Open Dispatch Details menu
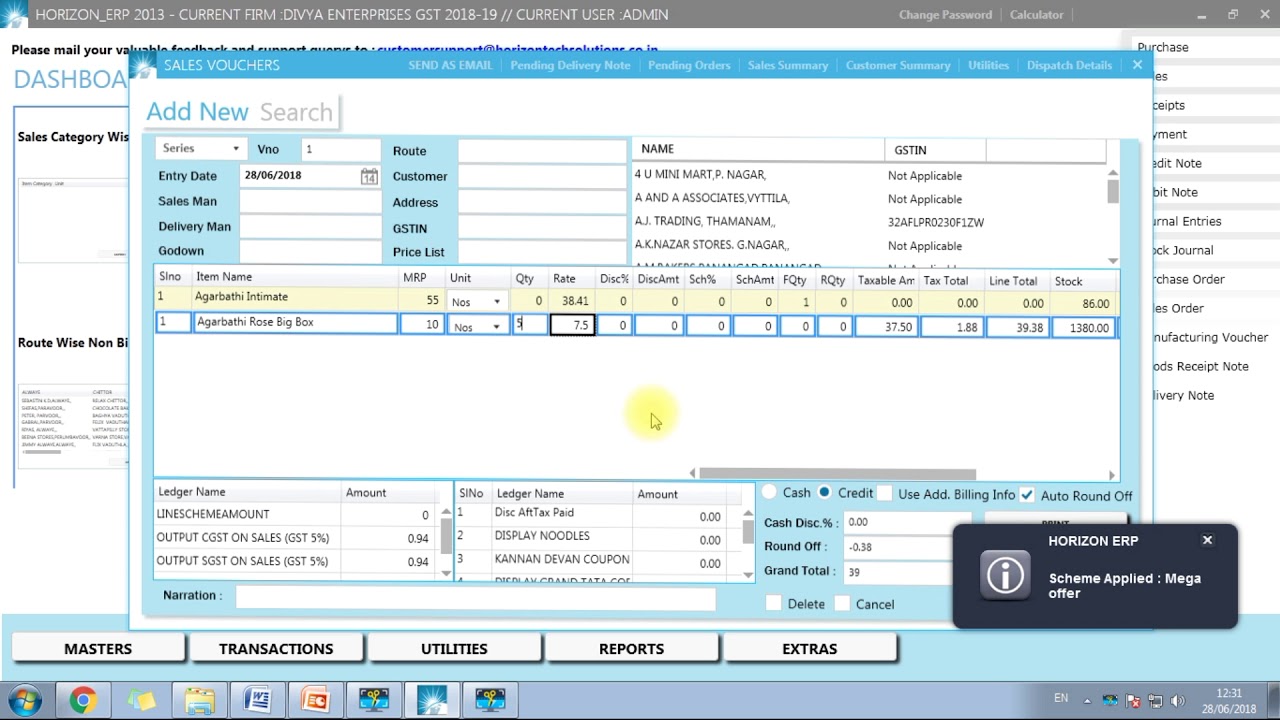The height and width of the screenshot is (720, 1280). (1069, 65)
